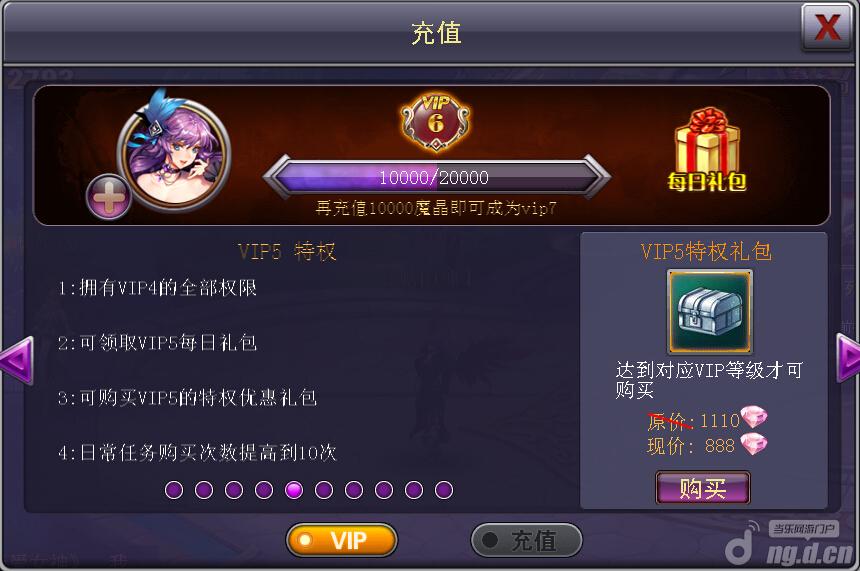Click the 再充值10000魔晶 vip7 hint text
Viewport: 860px width, 571px height.
click(436, 208)
